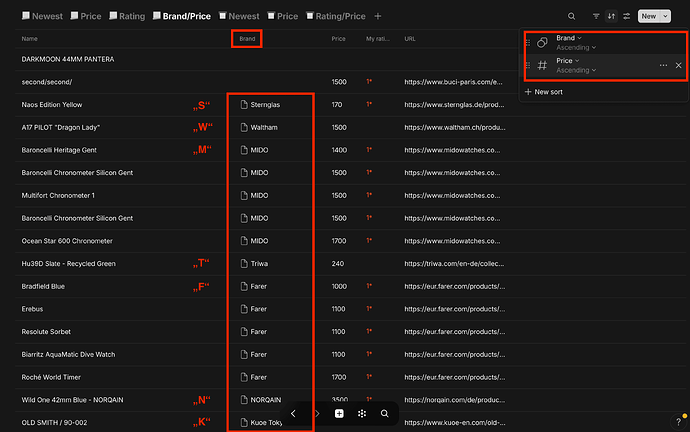The width and height of the screenshot is (690, 432).
Task: Click the Brand relation icon in sort panel
Action: [x=542, y=43]
